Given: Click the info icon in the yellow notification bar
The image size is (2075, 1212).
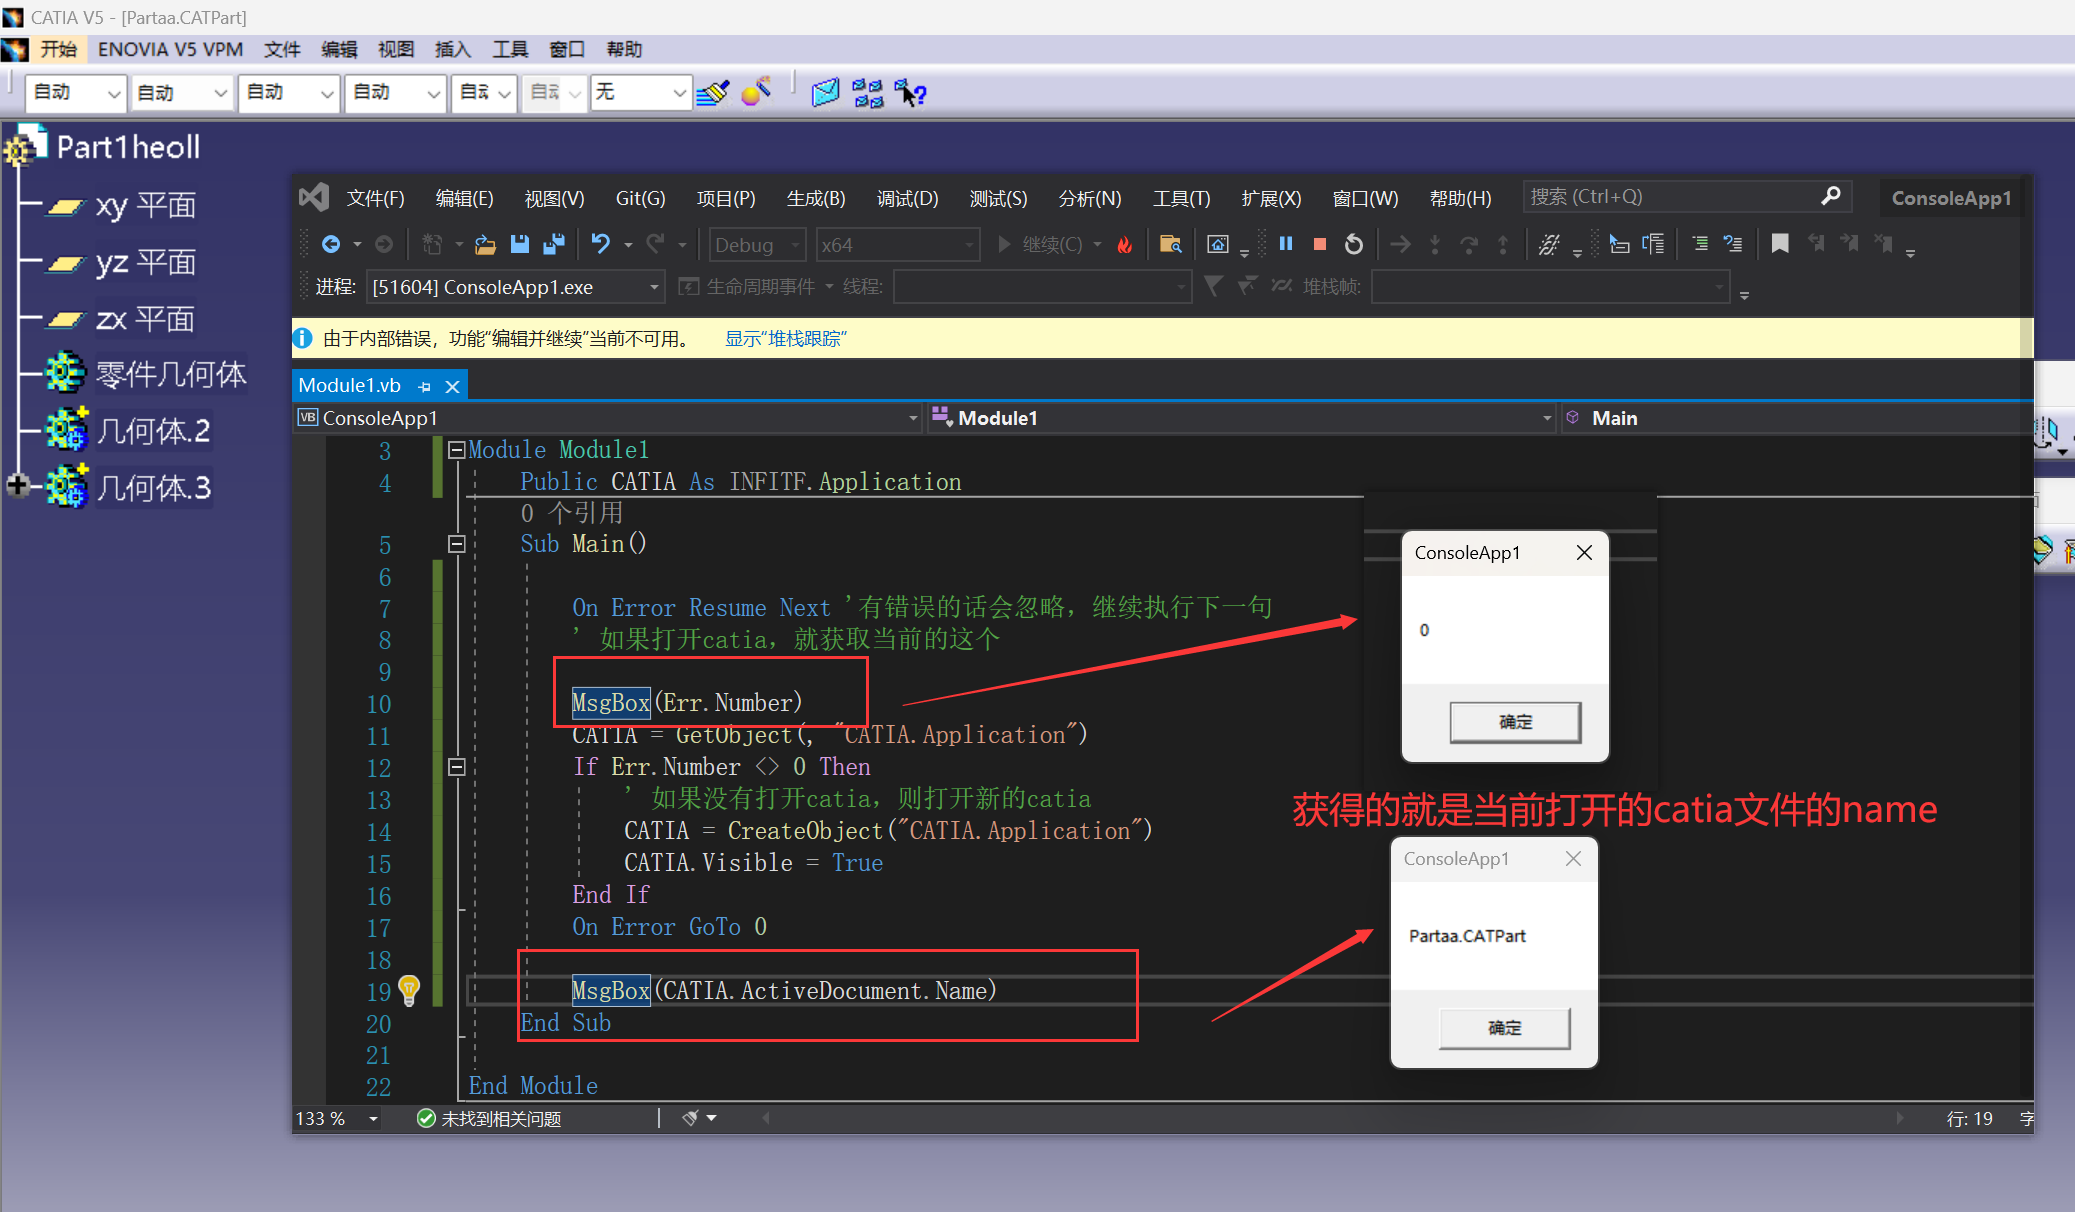Looking at the screenshot, I should pyautogui.click(x=303, y=339).
